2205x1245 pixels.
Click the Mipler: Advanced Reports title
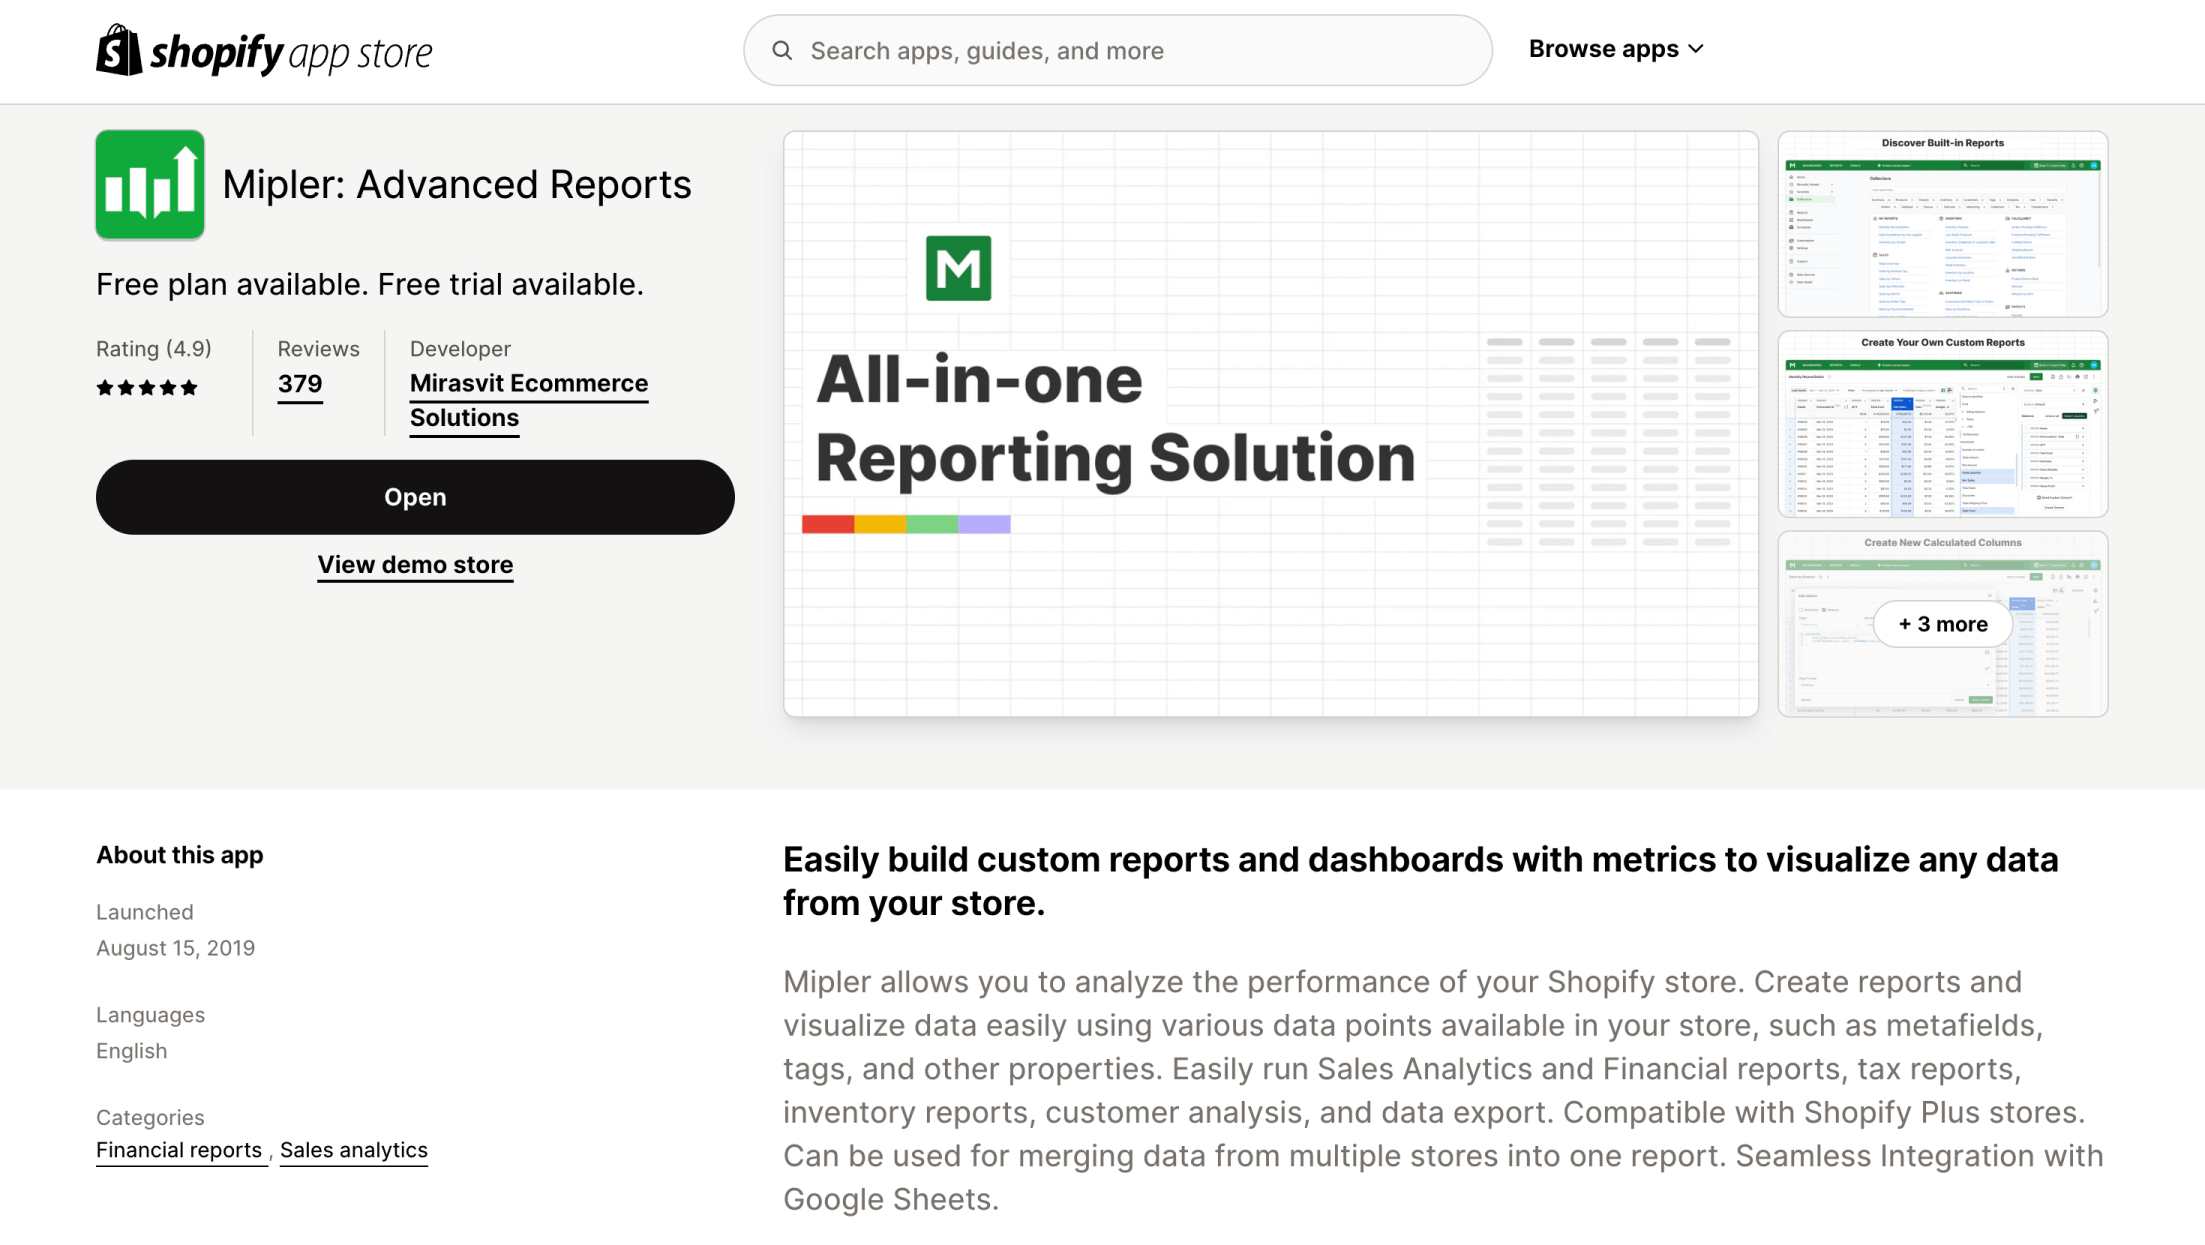click(457, 185)
